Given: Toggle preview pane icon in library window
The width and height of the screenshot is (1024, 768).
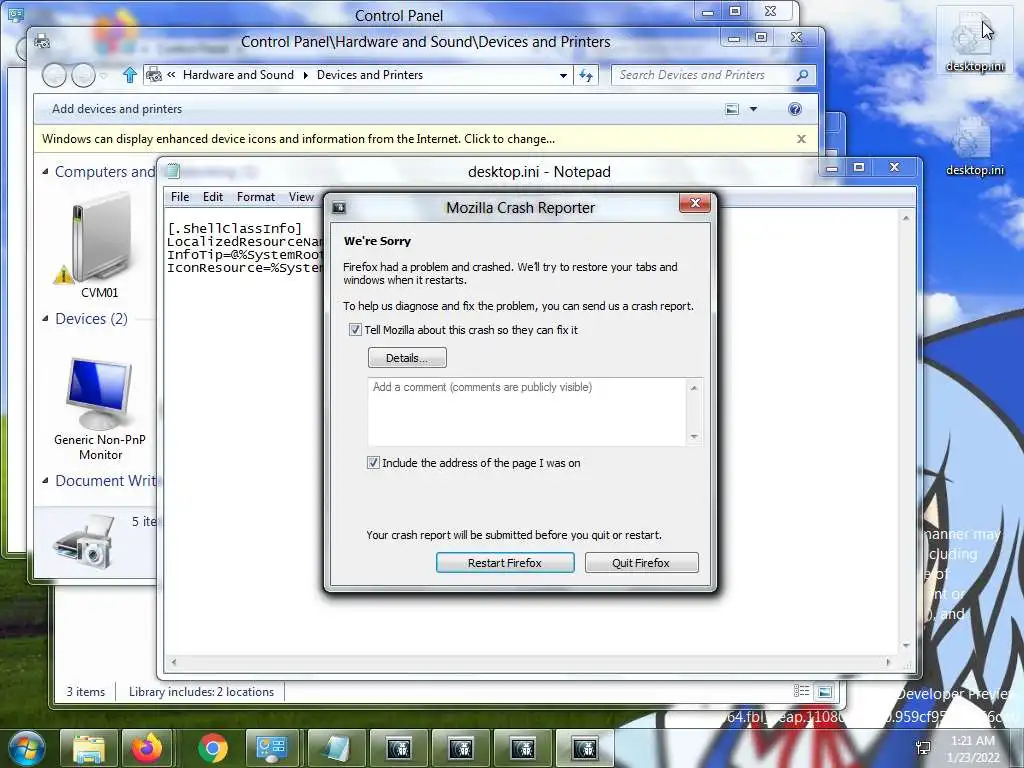Looking at the screenshot, I should tap(825, 691).
